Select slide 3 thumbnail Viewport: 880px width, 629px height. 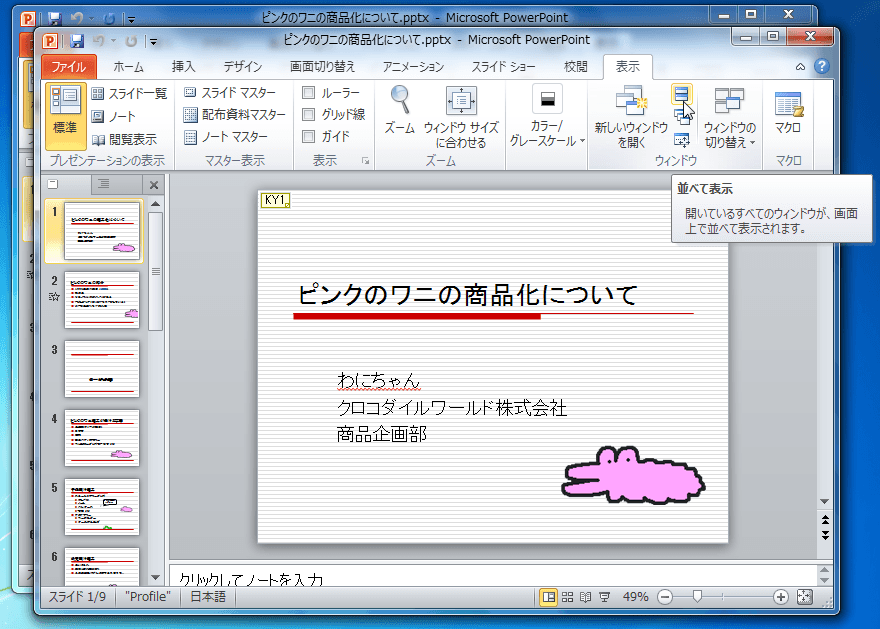click(x=102, y=369)
